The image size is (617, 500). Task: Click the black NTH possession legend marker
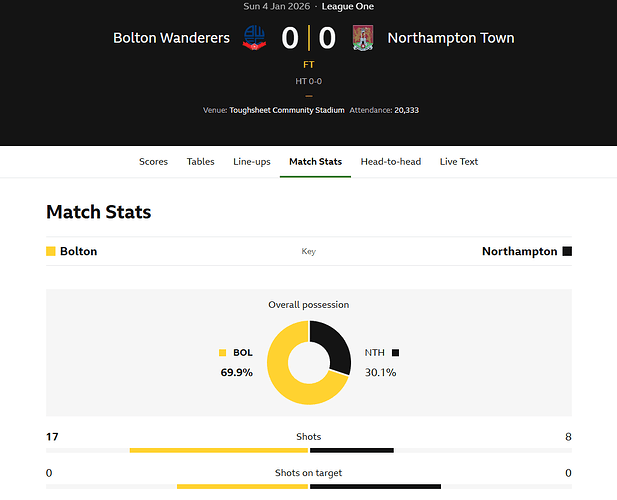[396, 353]
